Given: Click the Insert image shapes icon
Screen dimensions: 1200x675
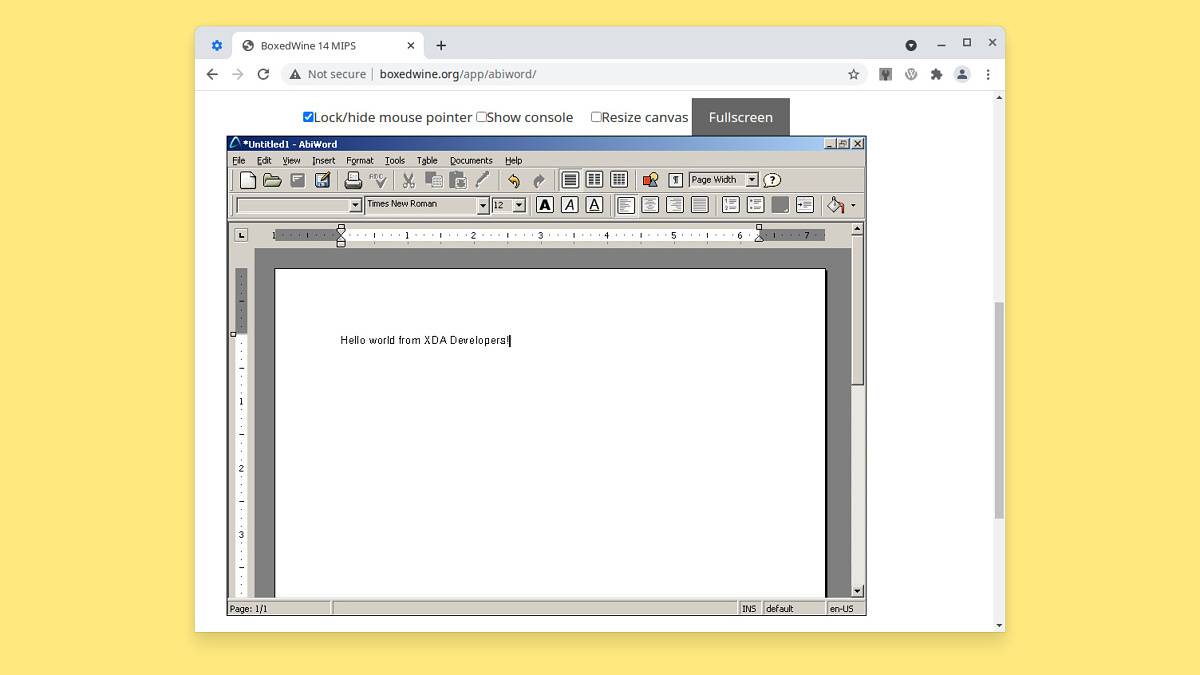Looking at the screenshot, I should 650,180.
